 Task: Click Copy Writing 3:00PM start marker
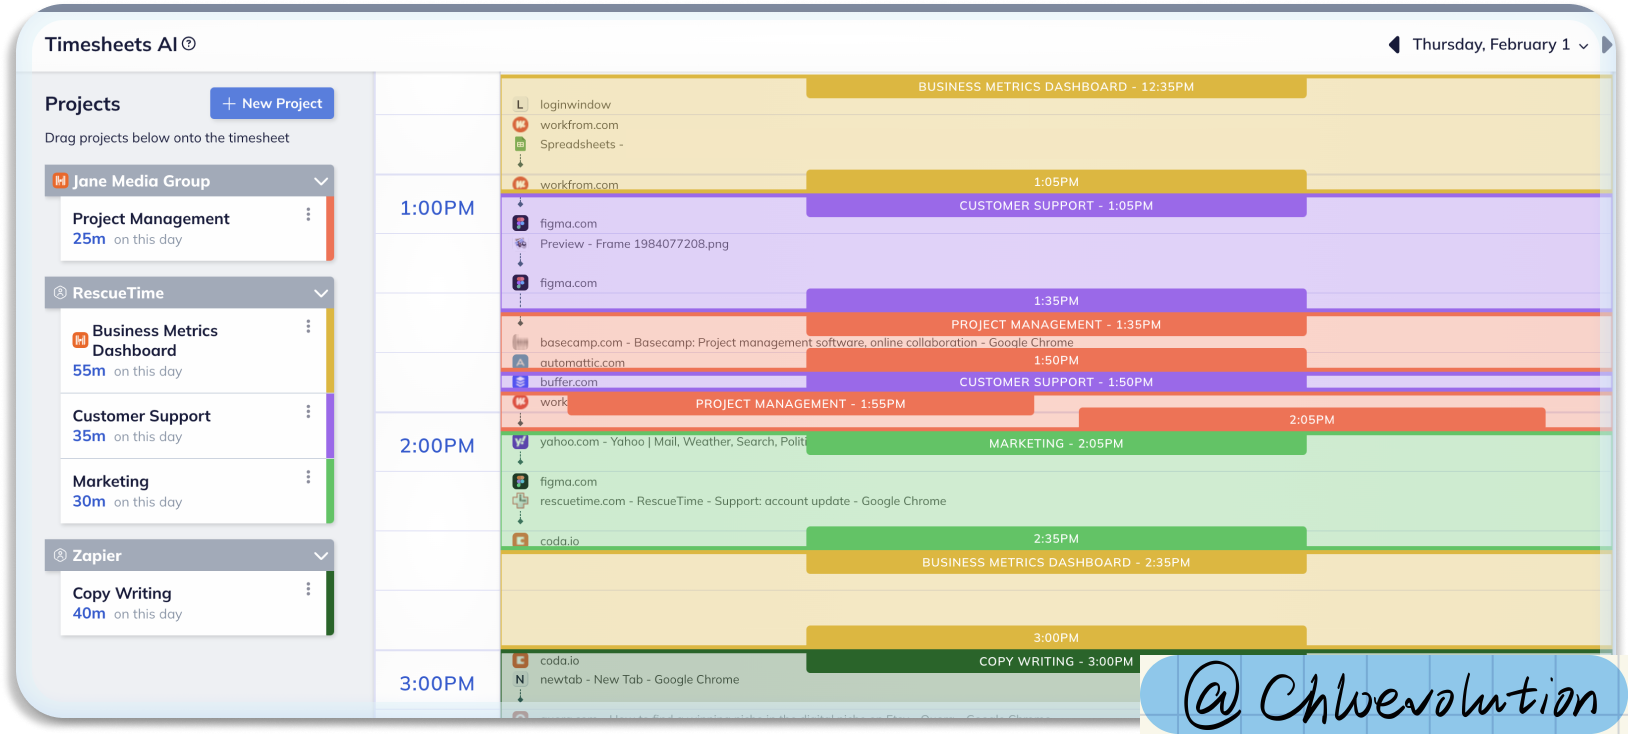coord(1056,661)
